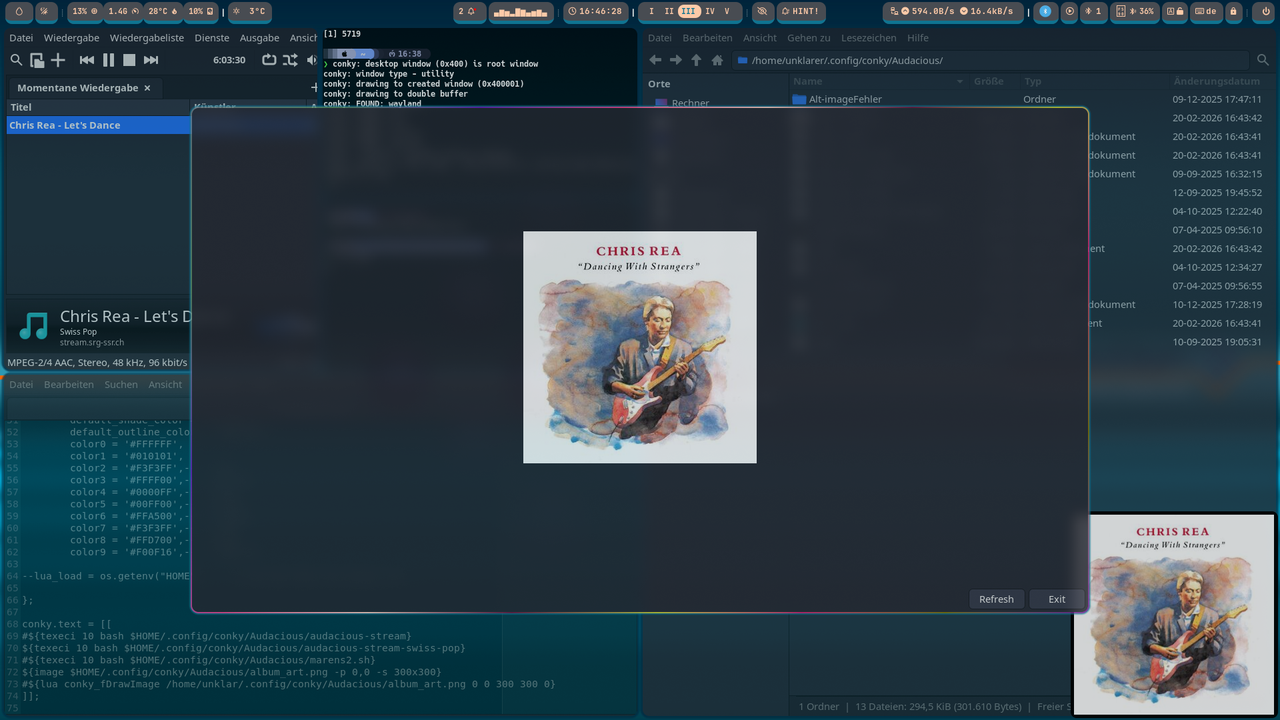
Task: Open search tool in Audacious toolbar
Action: 16,60
